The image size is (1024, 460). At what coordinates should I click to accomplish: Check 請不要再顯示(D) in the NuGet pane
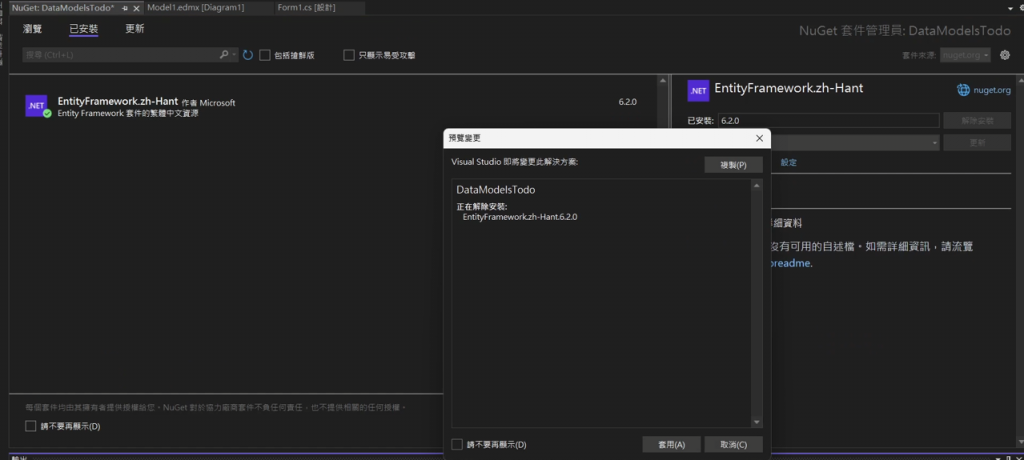tap(31, 426)
